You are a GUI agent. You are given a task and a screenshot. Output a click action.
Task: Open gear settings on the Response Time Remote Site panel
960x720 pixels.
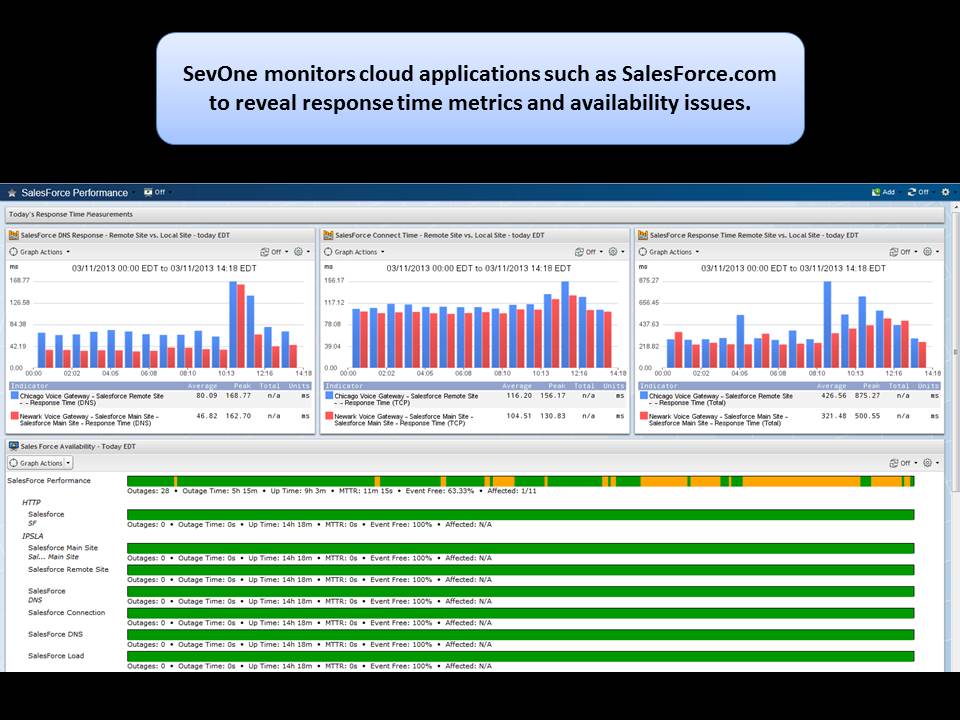928,252
